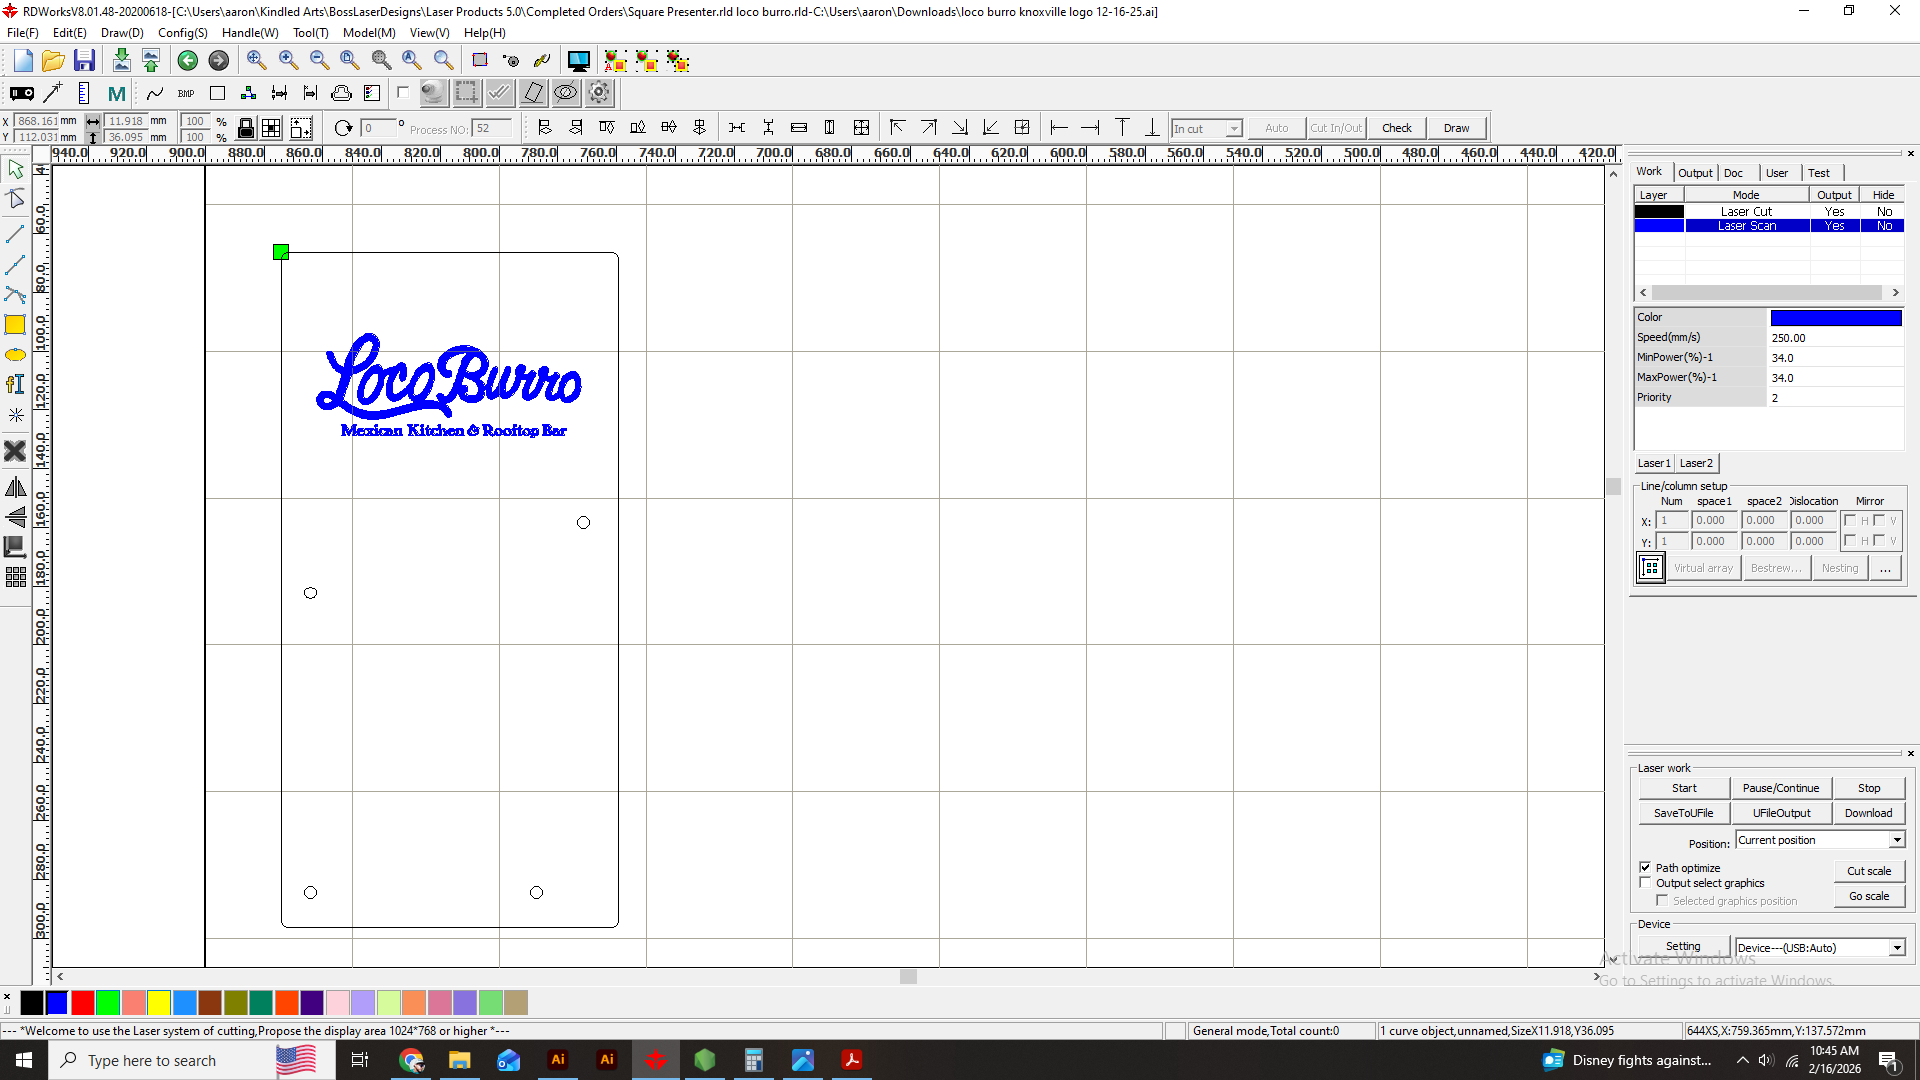This screenshot has width=1920, height=1080.
Task: Open the Position dropdown
Action: [x=1896, y=840]
